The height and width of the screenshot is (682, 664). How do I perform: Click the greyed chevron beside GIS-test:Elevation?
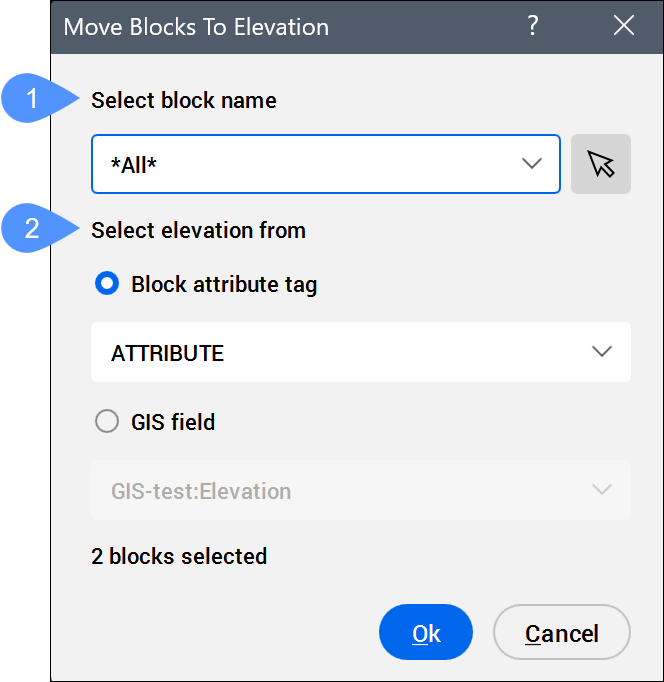click(601, 490)
